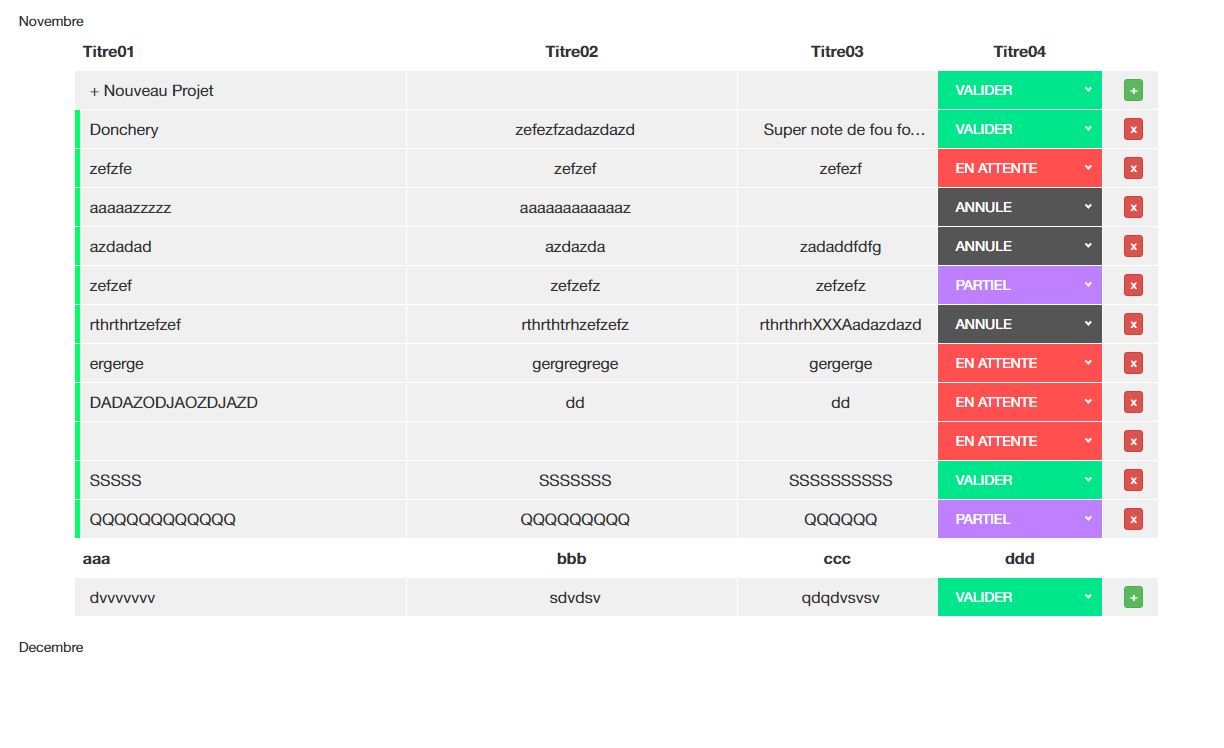This screenshot has height=748, width=1224.
Task: Delete the Donchery row
Action: 1132,128
